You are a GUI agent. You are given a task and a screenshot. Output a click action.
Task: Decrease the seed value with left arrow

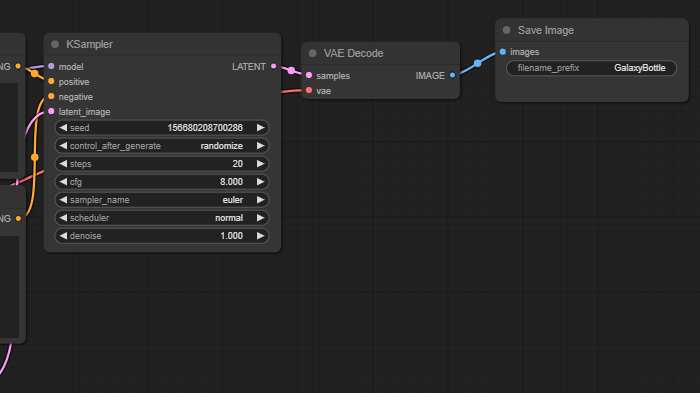tap(63, 128)
